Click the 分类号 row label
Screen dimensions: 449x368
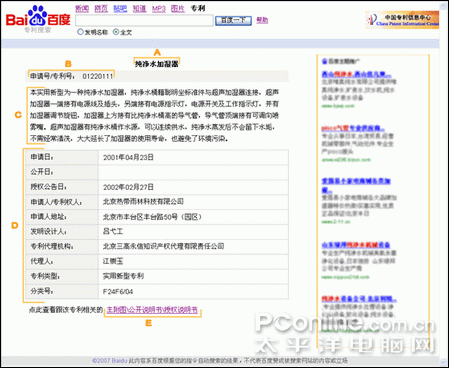[x=42, y=291]
